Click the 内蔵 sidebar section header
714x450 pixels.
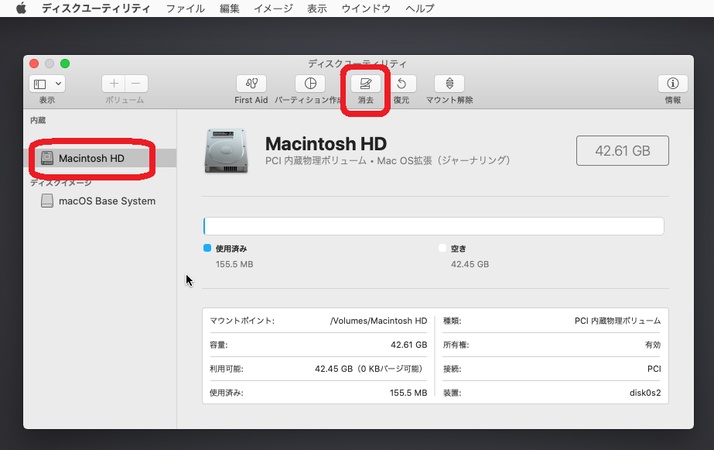pos(38,120)
